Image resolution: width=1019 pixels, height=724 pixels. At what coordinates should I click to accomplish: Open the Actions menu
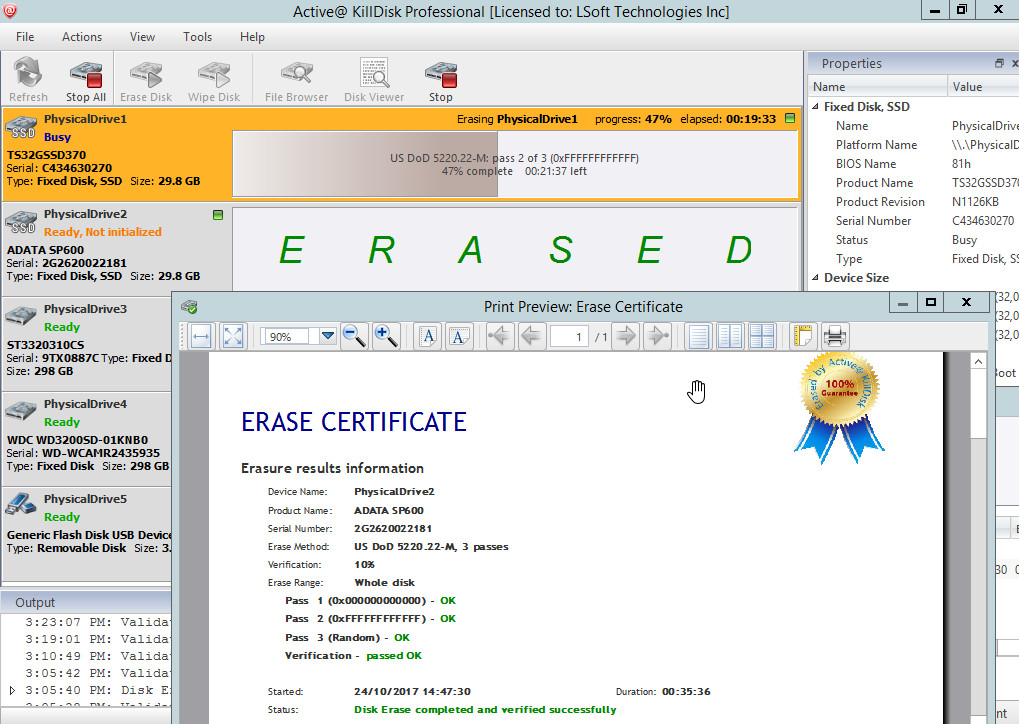(x=82, y=37)
